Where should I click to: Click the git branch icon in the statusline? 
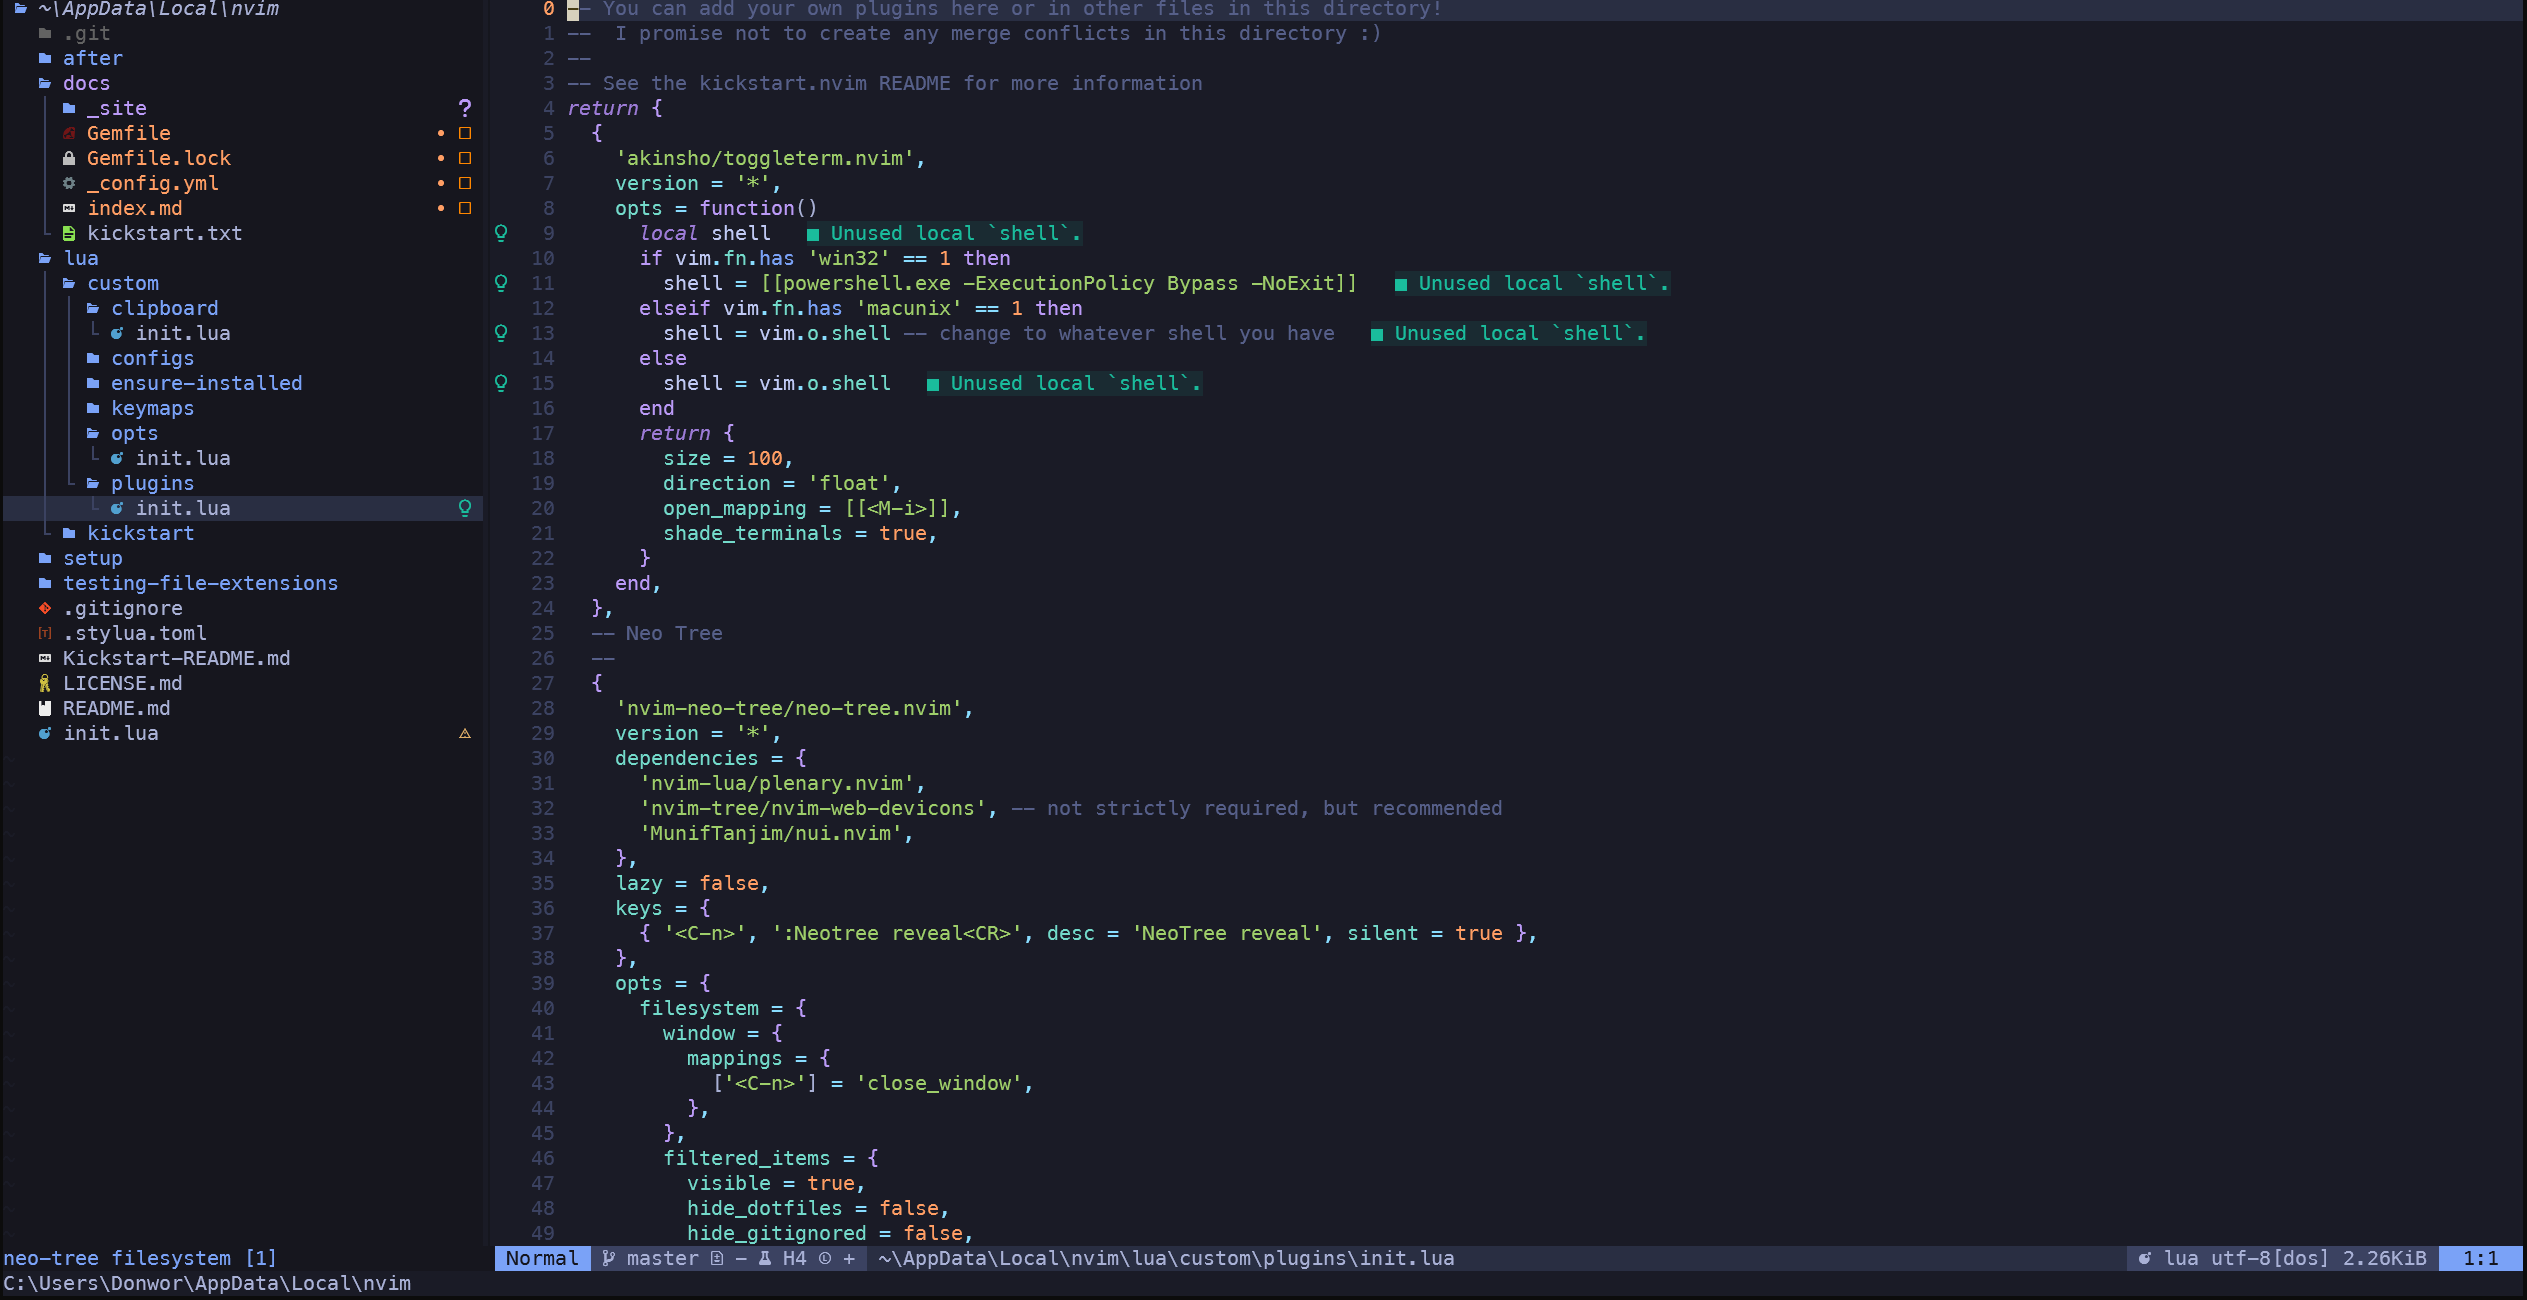607,1258
